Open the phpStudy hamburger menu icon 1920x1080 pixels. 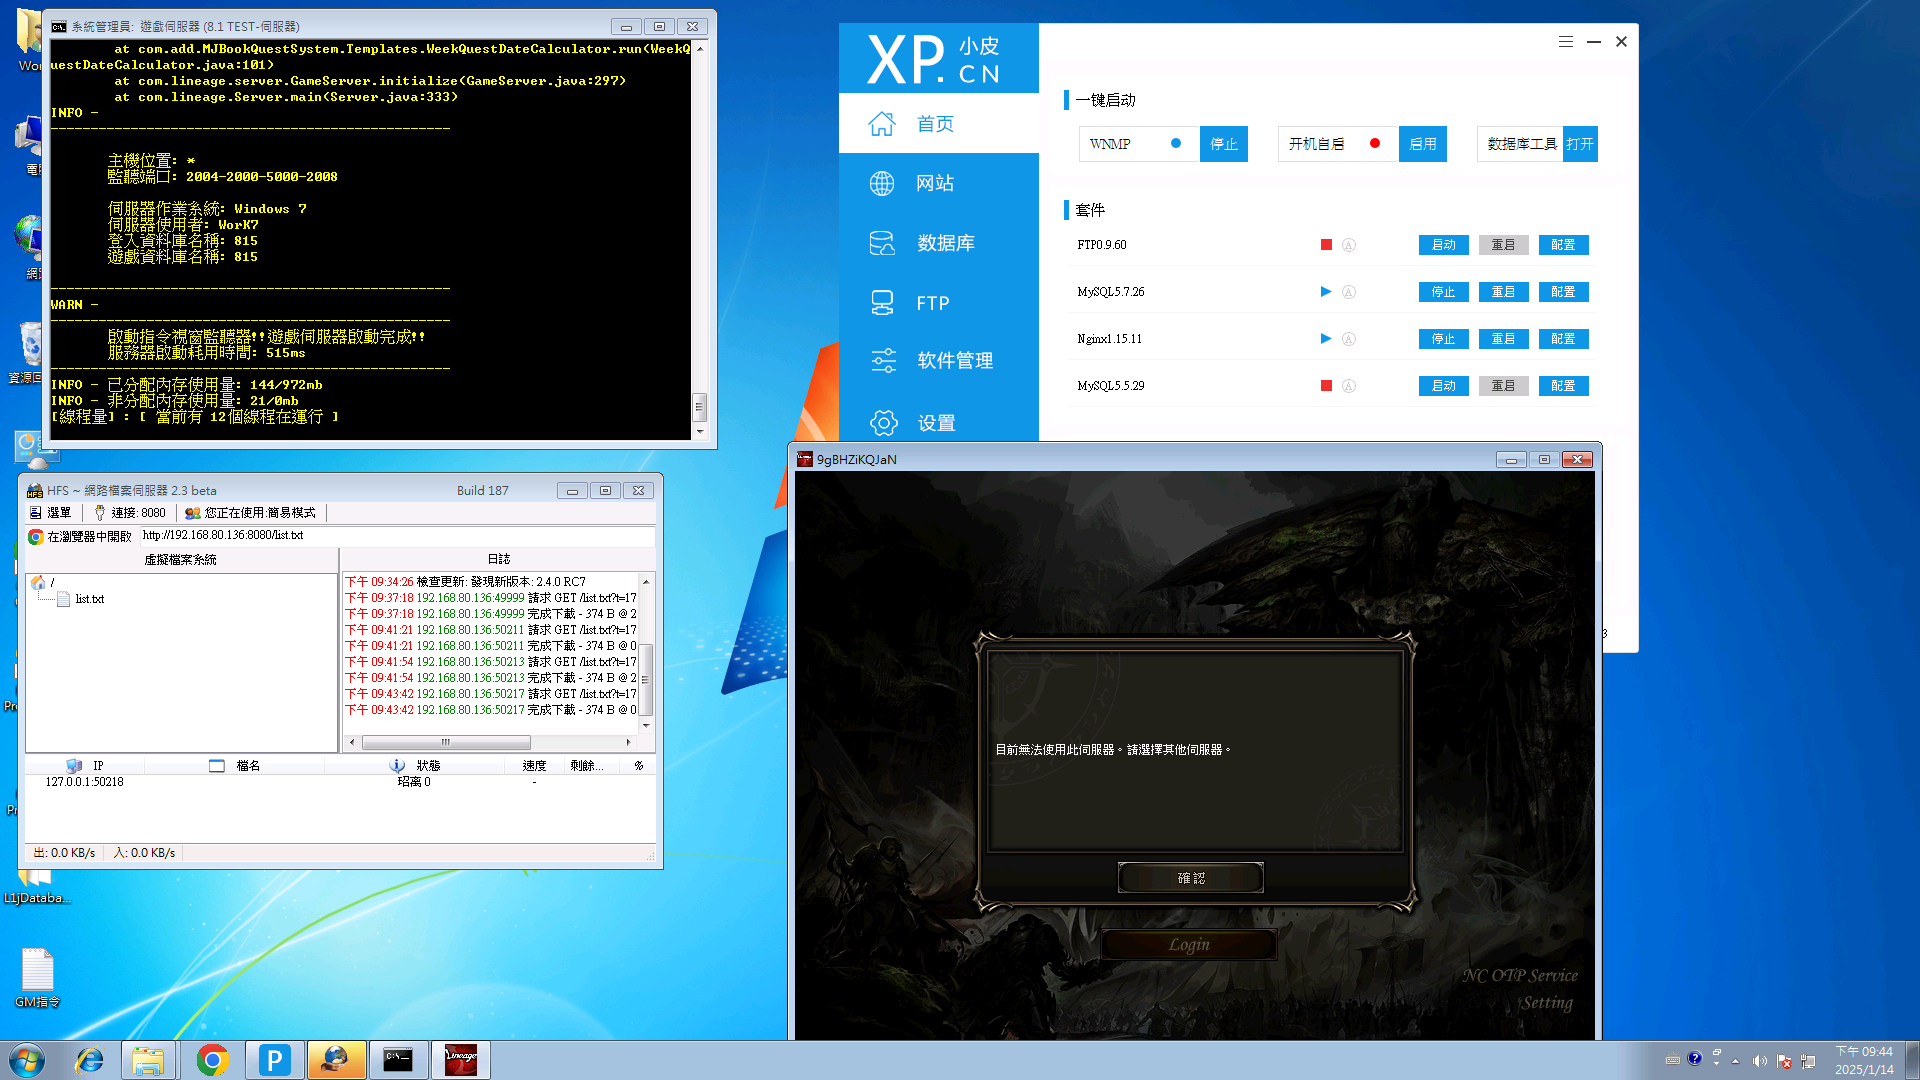click(x=1565, y=42)
